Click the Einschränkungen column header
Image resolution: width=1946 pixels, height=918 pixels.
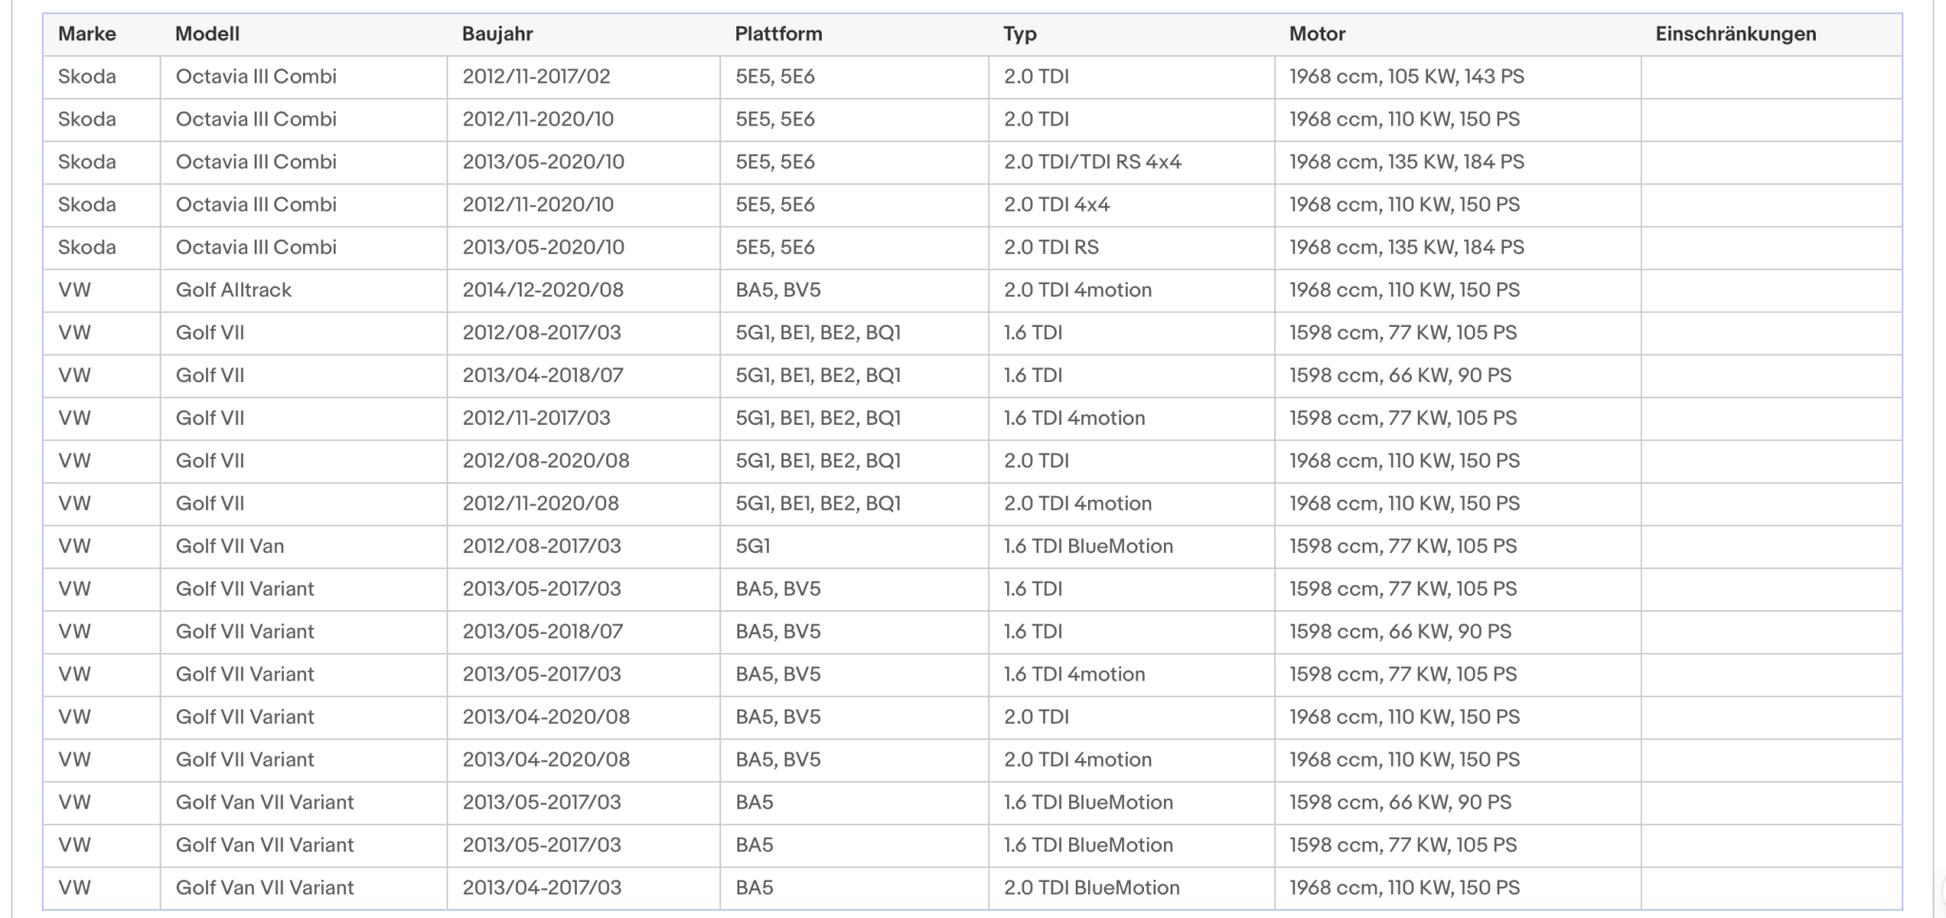[1735, 34]
